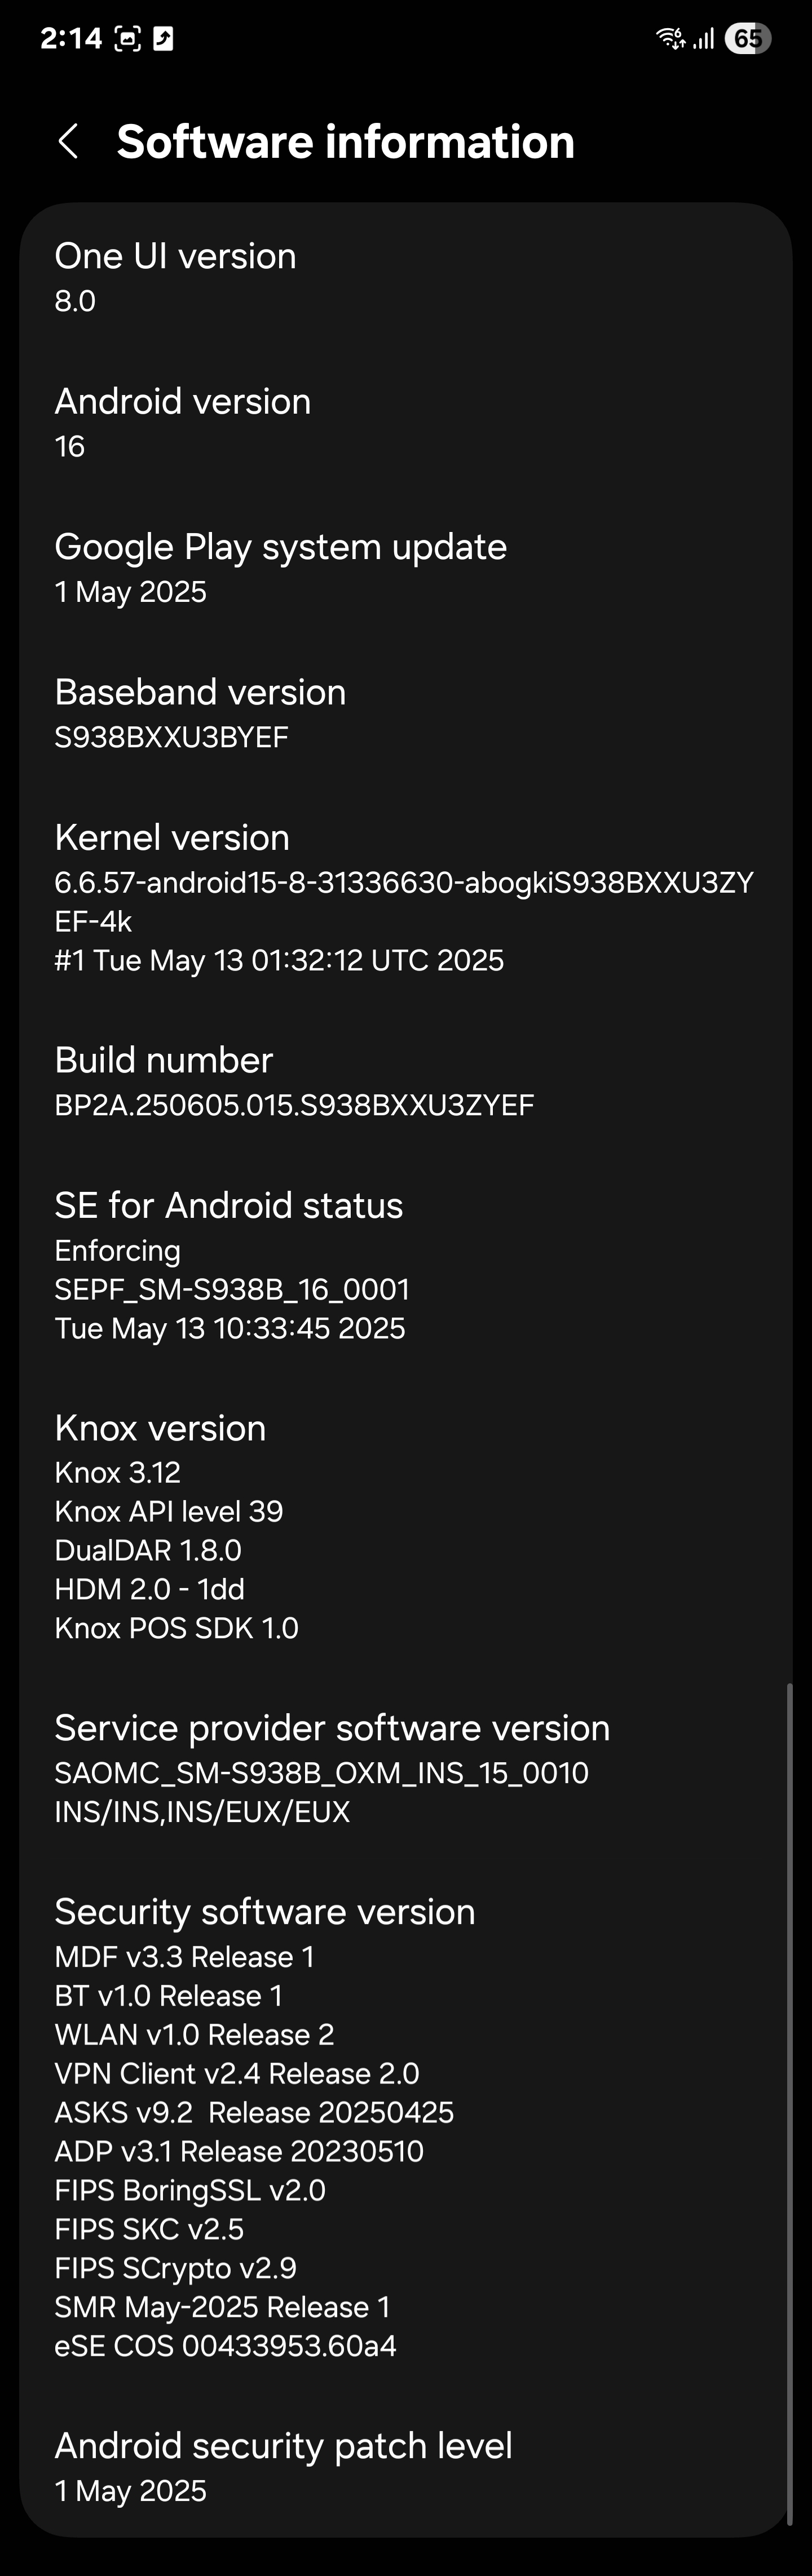Screen dimensions: 812x2576
Task: Tap the notification icon beside the capture icon
Action: point(163,39)
